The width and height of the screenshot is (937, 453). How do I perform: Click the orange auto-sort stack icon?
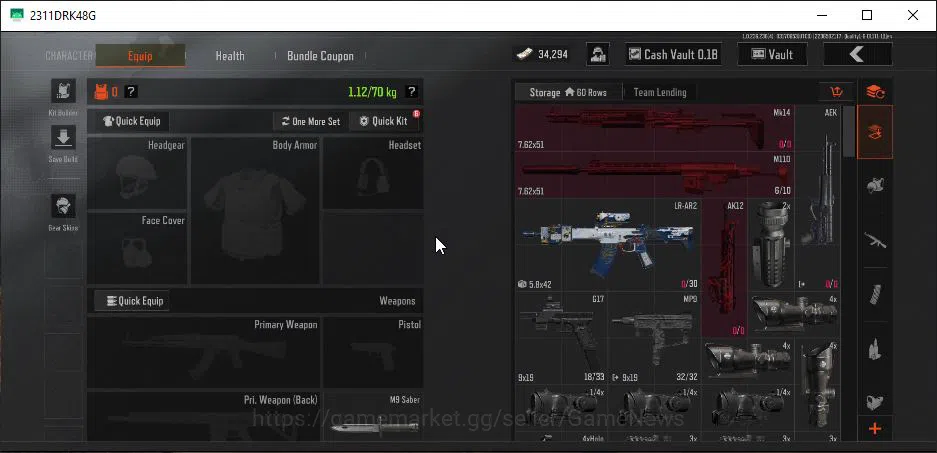(x=875, y=91)
